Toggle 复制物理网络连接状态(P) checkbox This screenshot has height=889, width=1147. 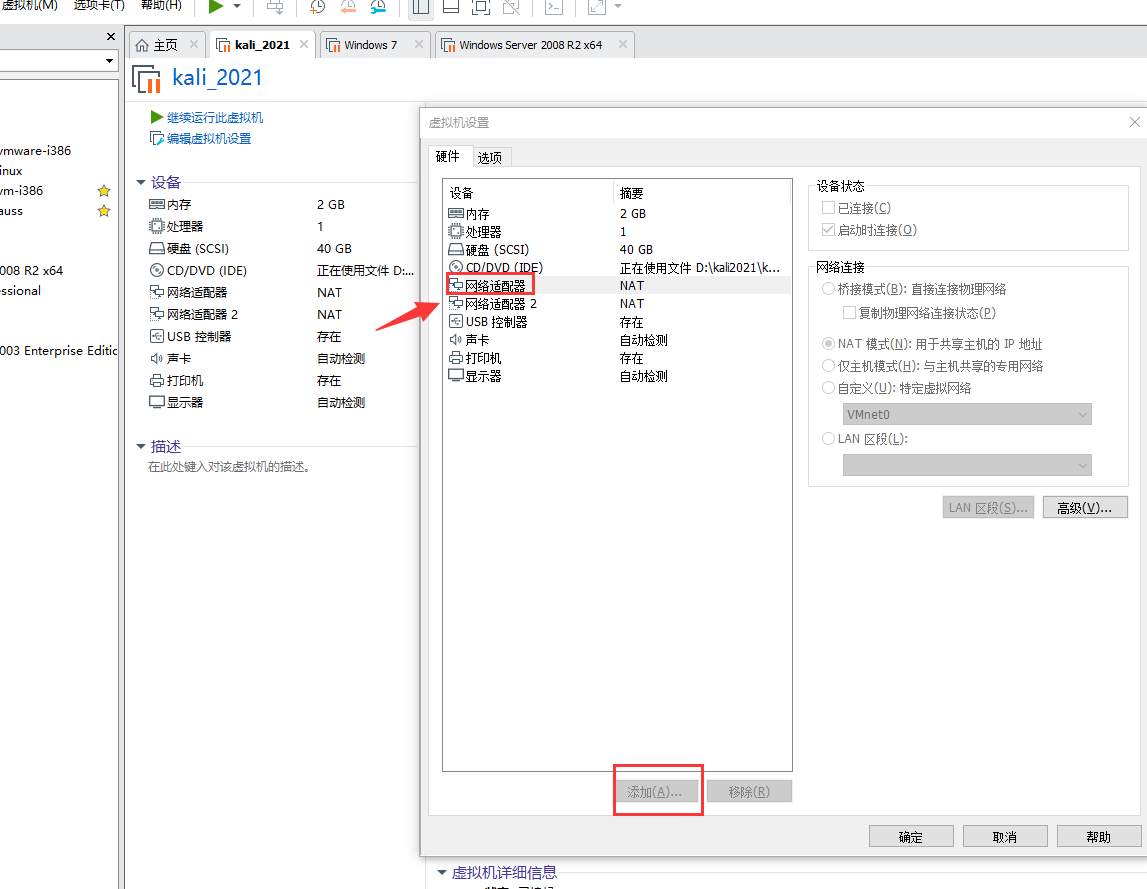click(x=850, y=313)
